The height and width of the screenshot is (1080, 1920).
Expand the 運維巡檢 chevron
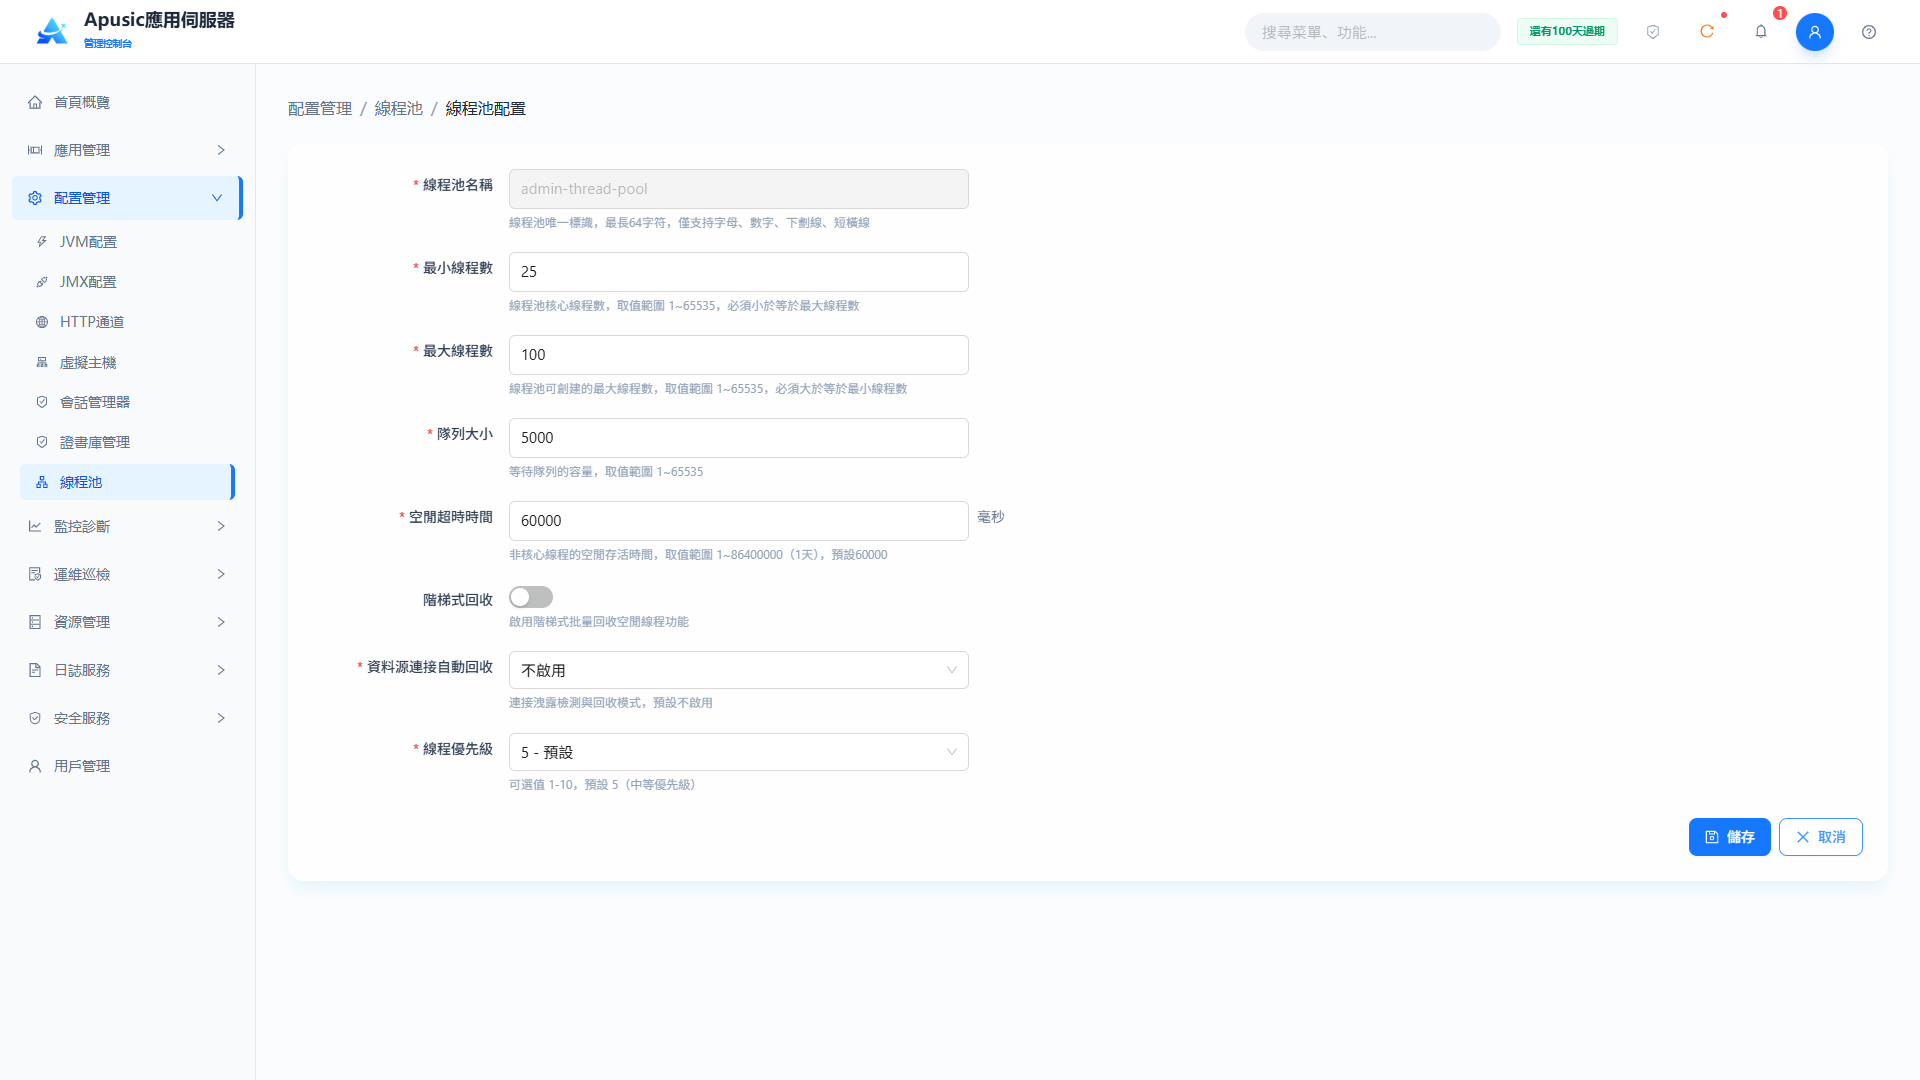221,574
